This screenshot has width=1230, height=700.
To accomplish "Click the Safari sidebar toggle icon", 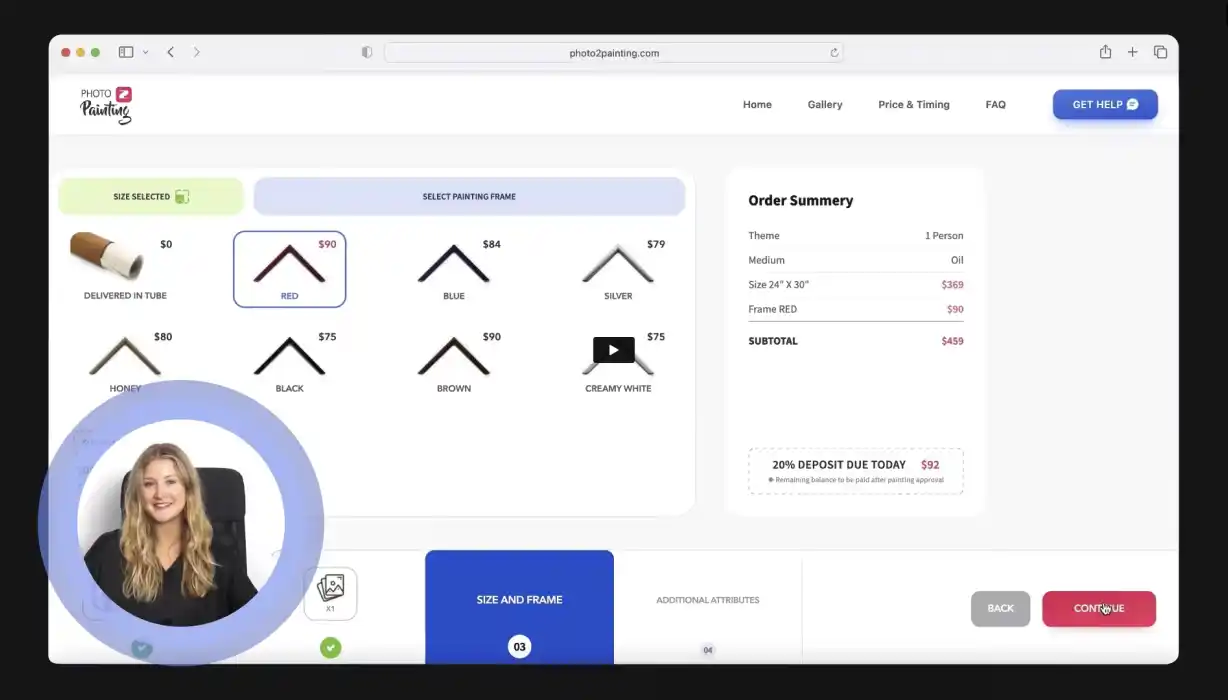I will (126, 52).
